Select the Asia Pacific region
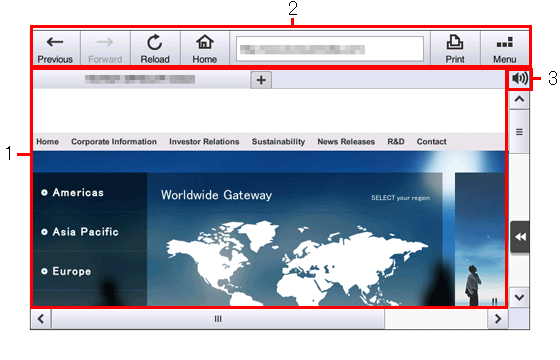The width and height of the screenshot is (560, 360). (85, 232)
